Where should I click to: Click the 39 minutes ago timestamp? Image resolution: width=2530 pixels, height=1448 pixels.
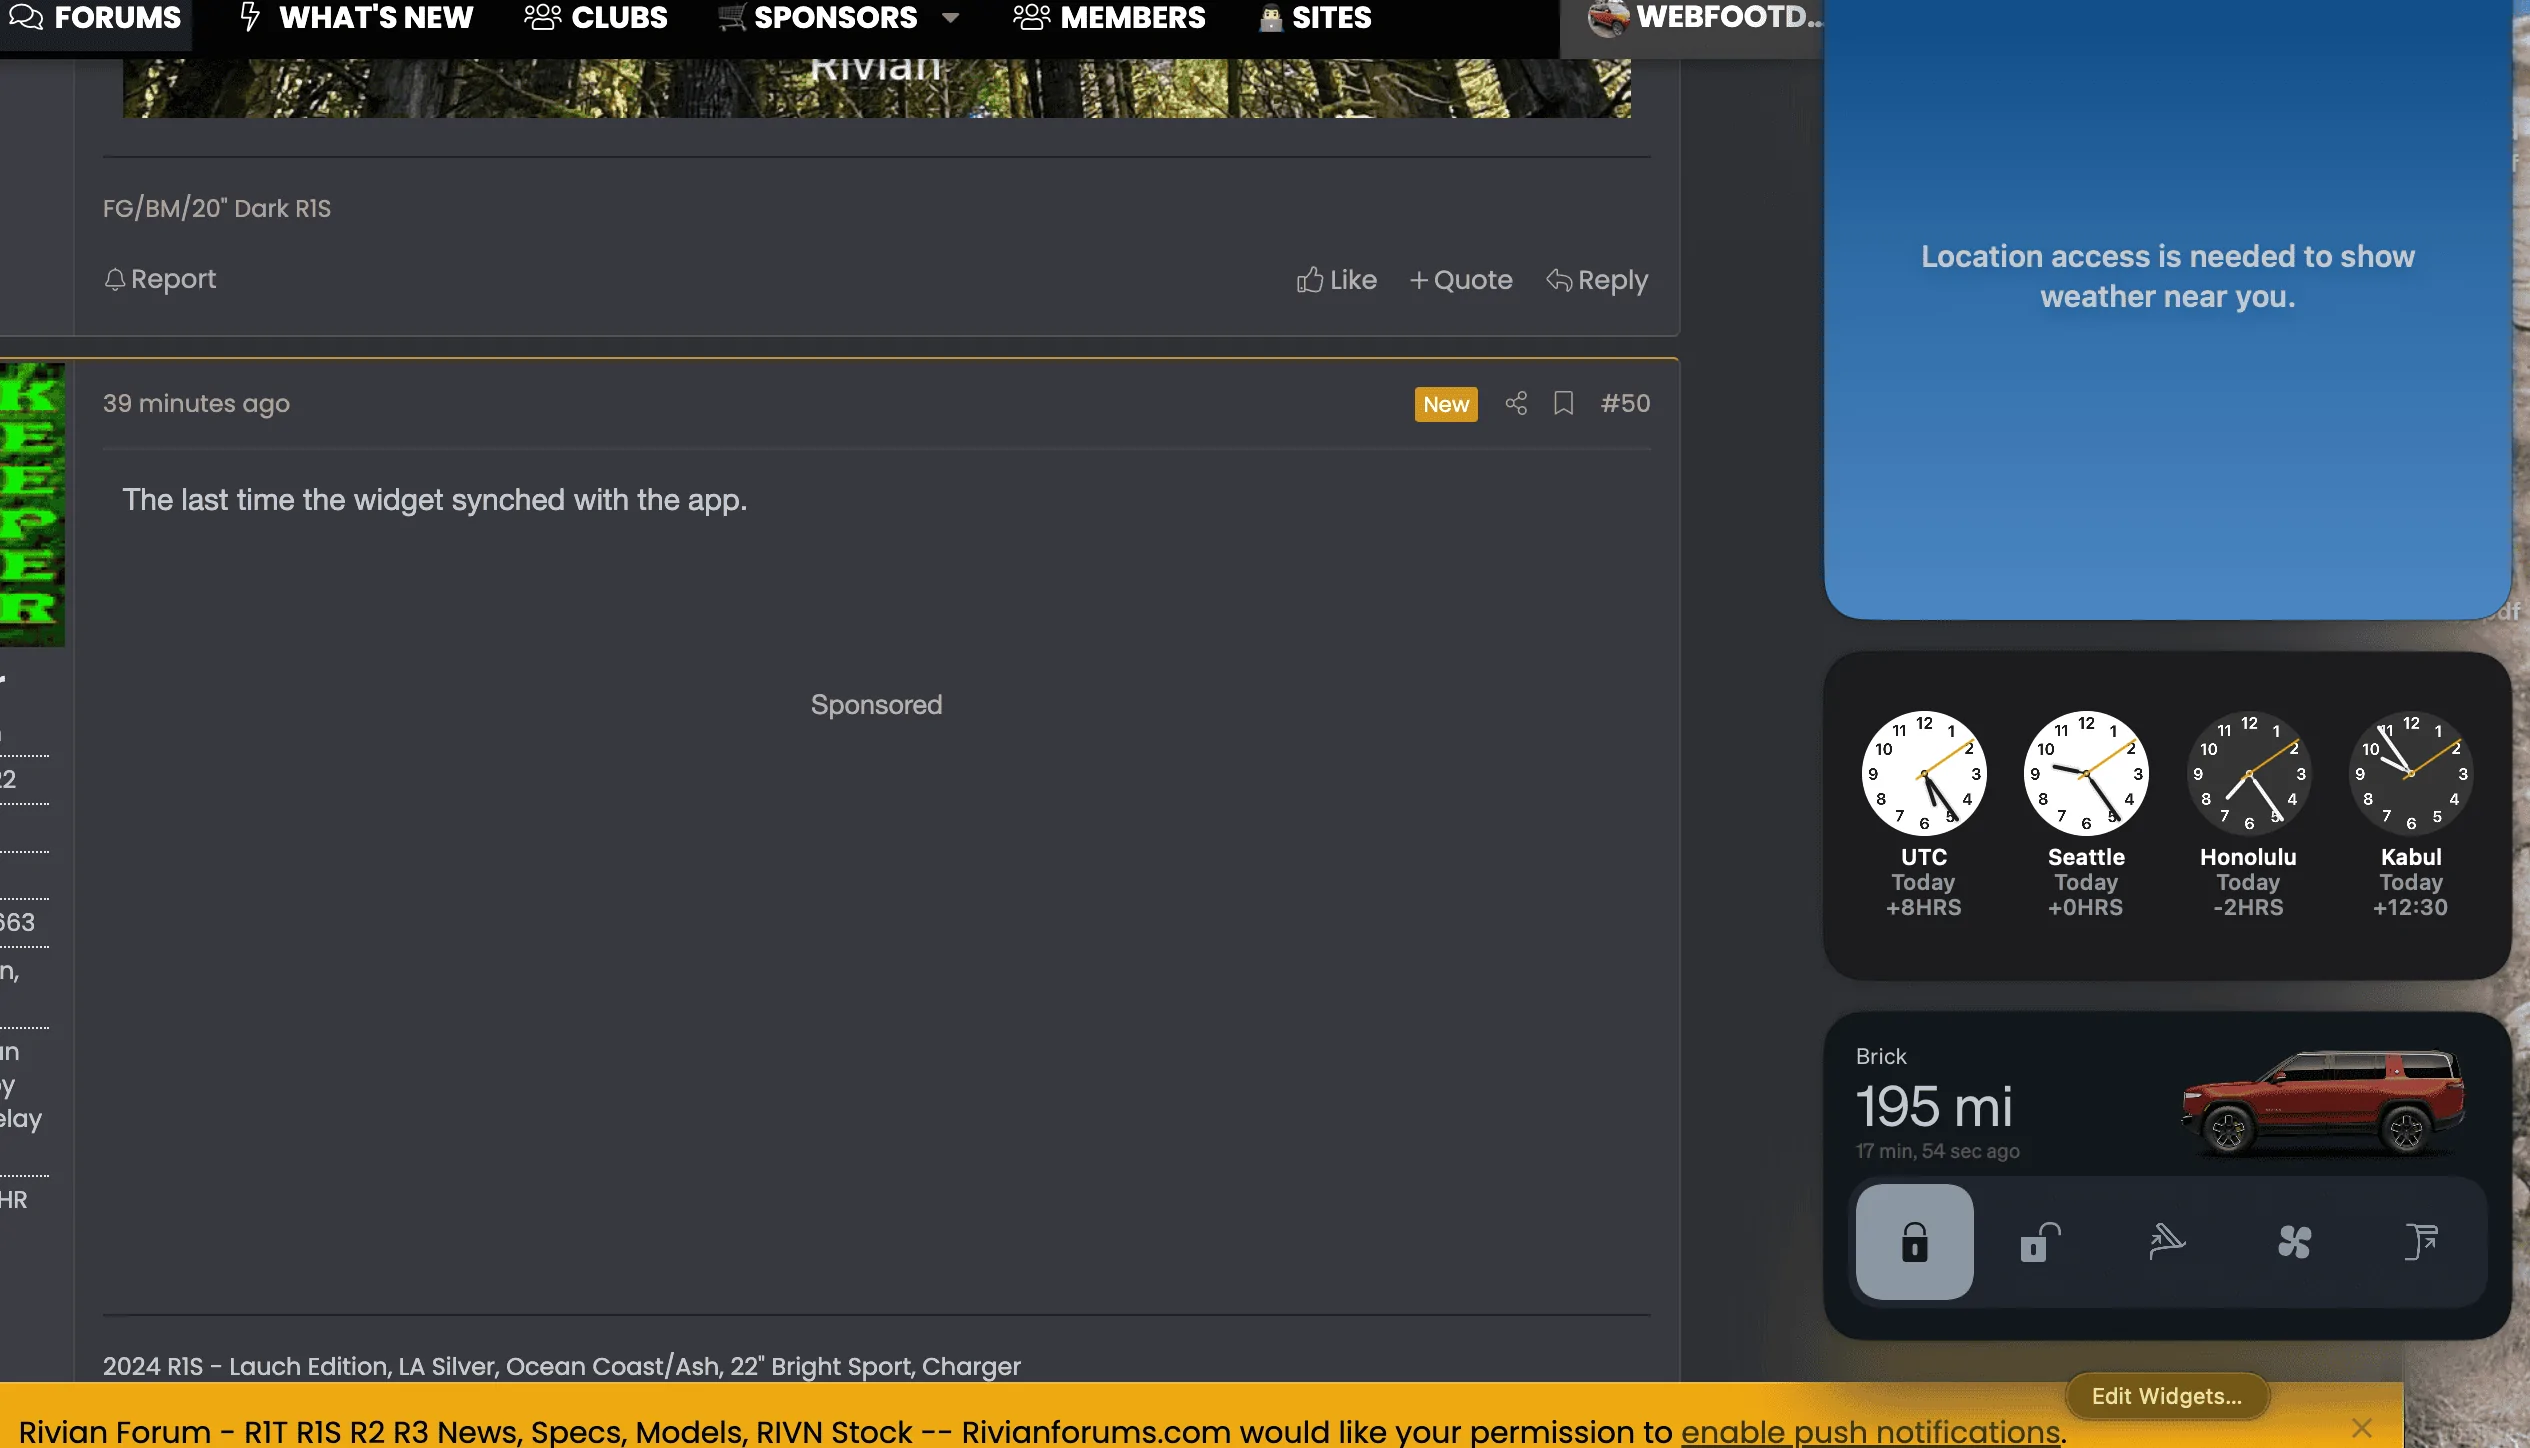(196, 403)
